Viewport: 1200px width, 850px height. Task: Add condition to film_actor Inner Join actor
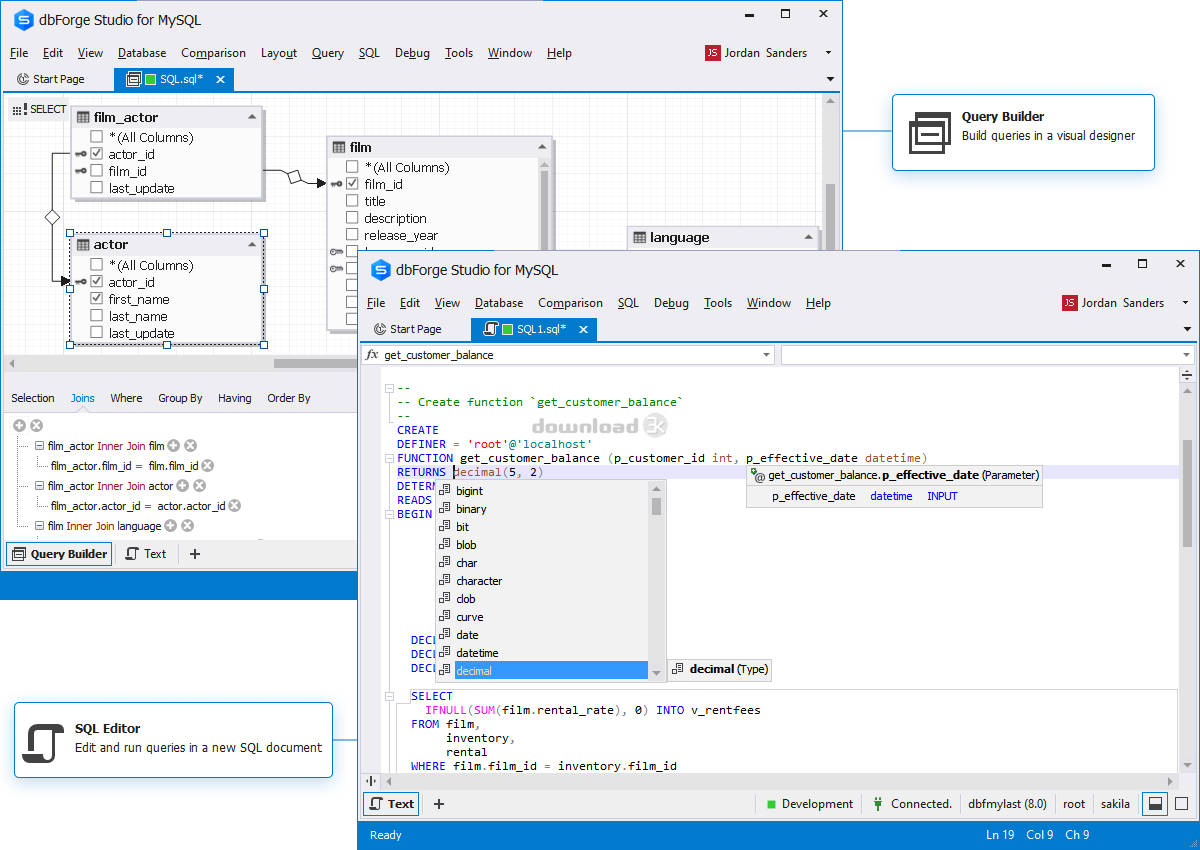pos(182,486)
